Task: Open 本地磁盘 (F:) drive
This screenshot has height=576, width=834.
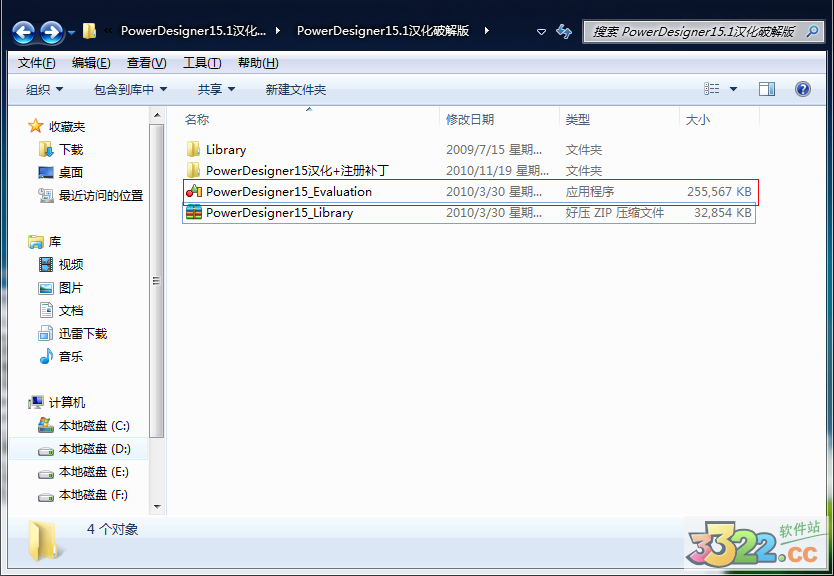Action: (93, 495)
